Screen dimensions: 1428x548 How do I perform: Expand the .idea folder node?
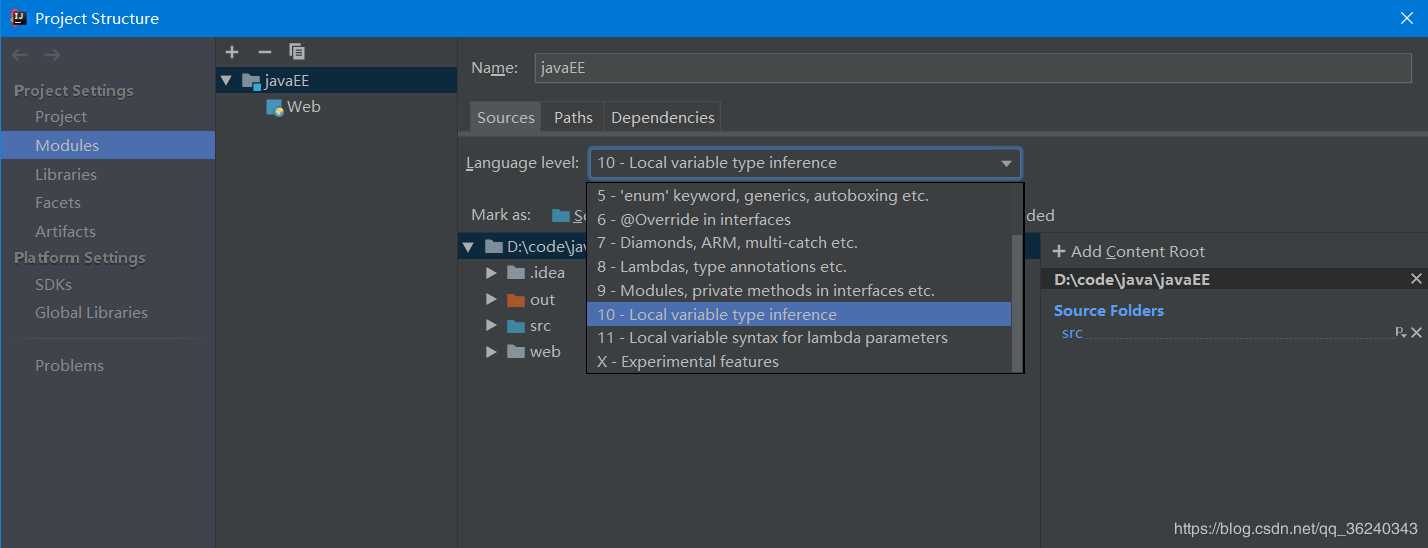point(491,272)
